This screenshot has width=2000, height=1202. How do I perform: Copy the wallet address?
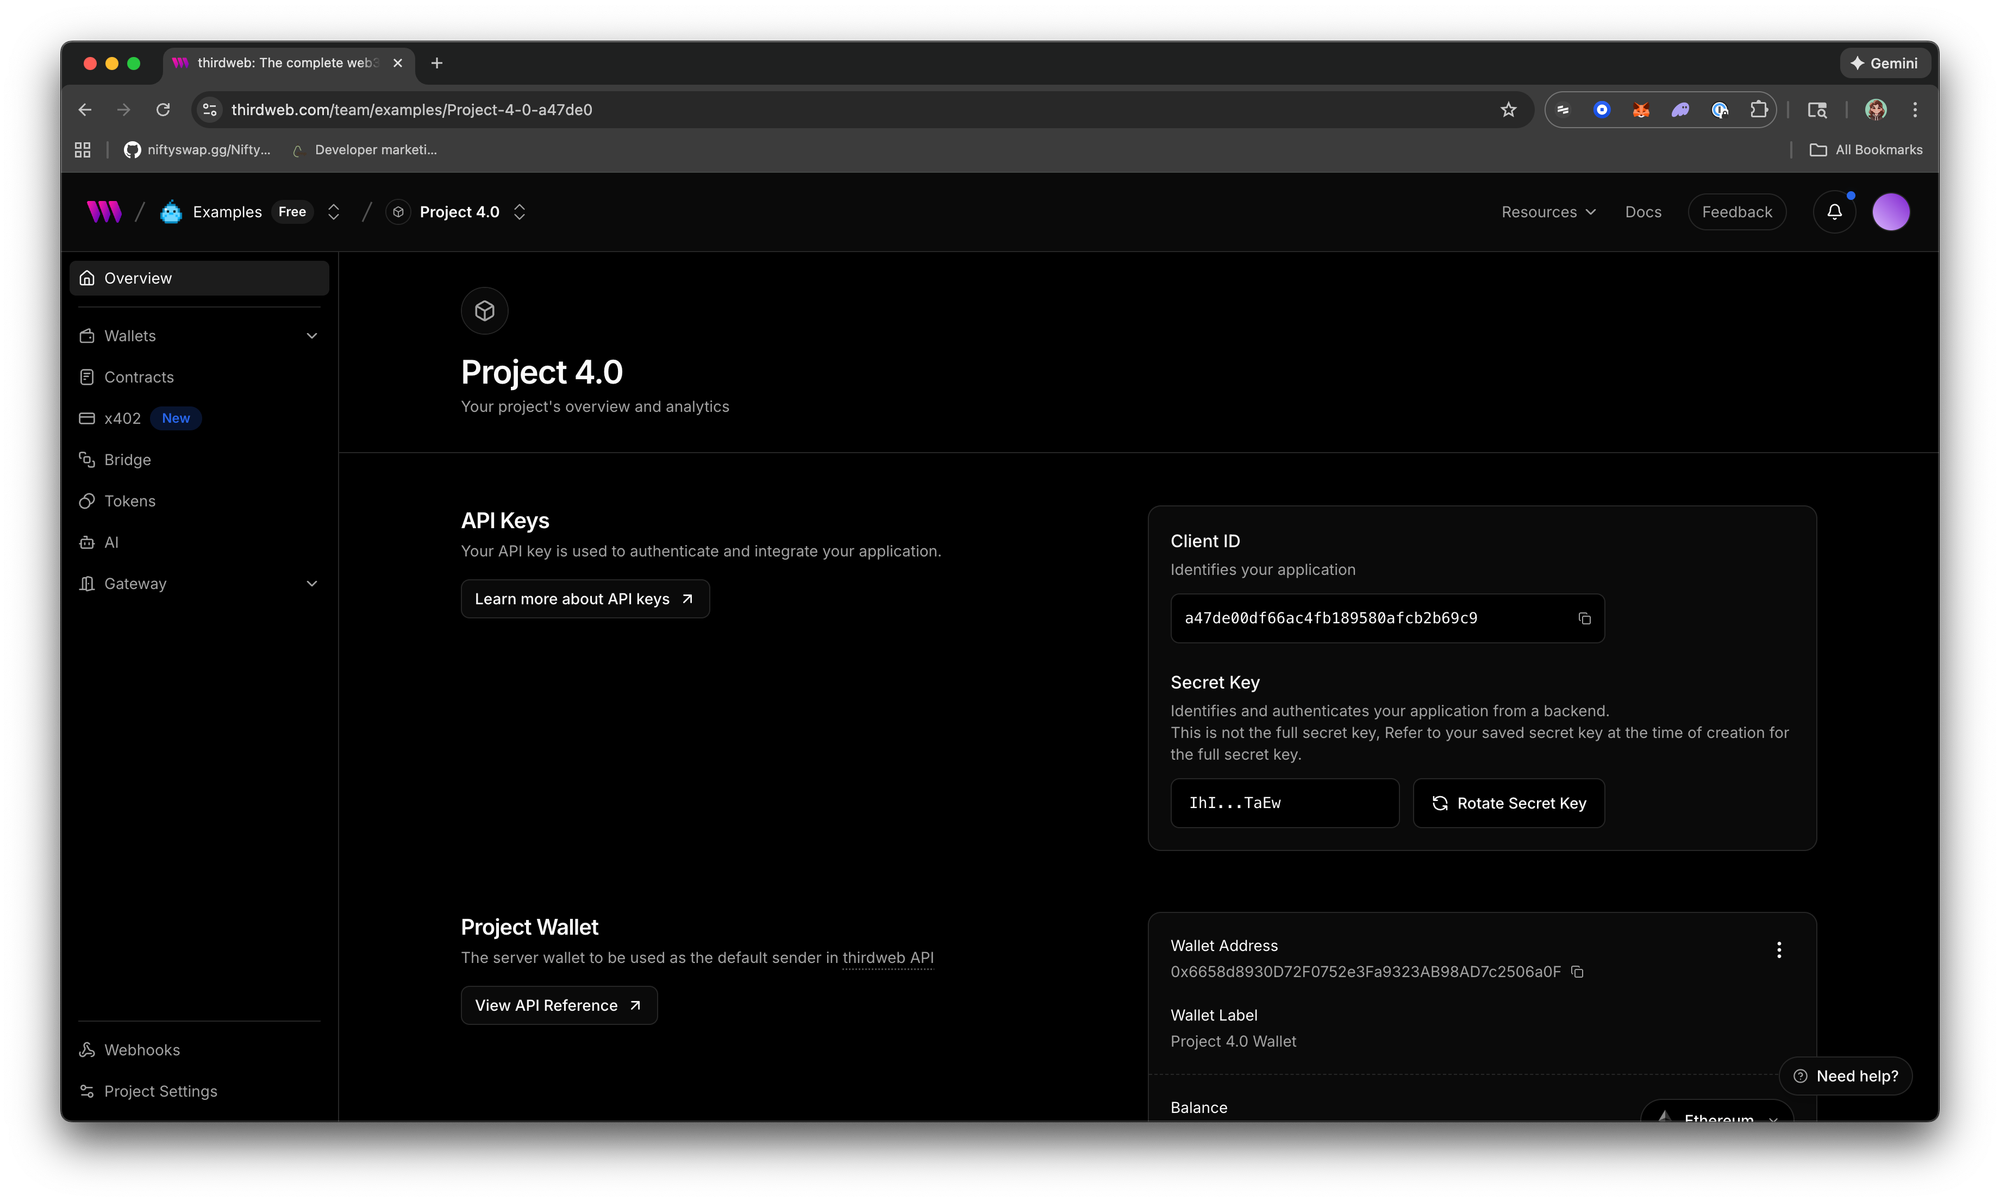[x=1577, y=972]
